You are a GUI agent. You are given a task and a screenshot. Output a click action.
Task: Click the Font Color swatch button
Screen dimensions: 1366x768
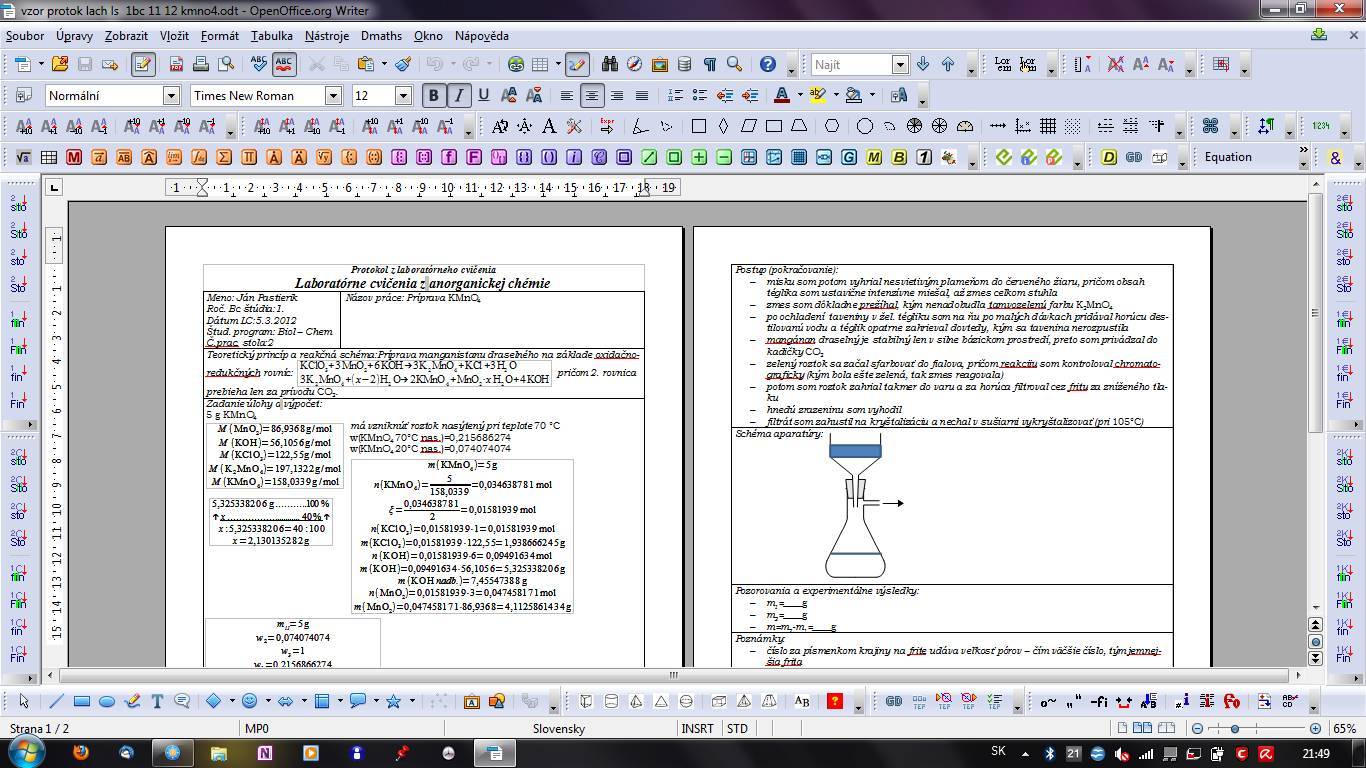783,95
